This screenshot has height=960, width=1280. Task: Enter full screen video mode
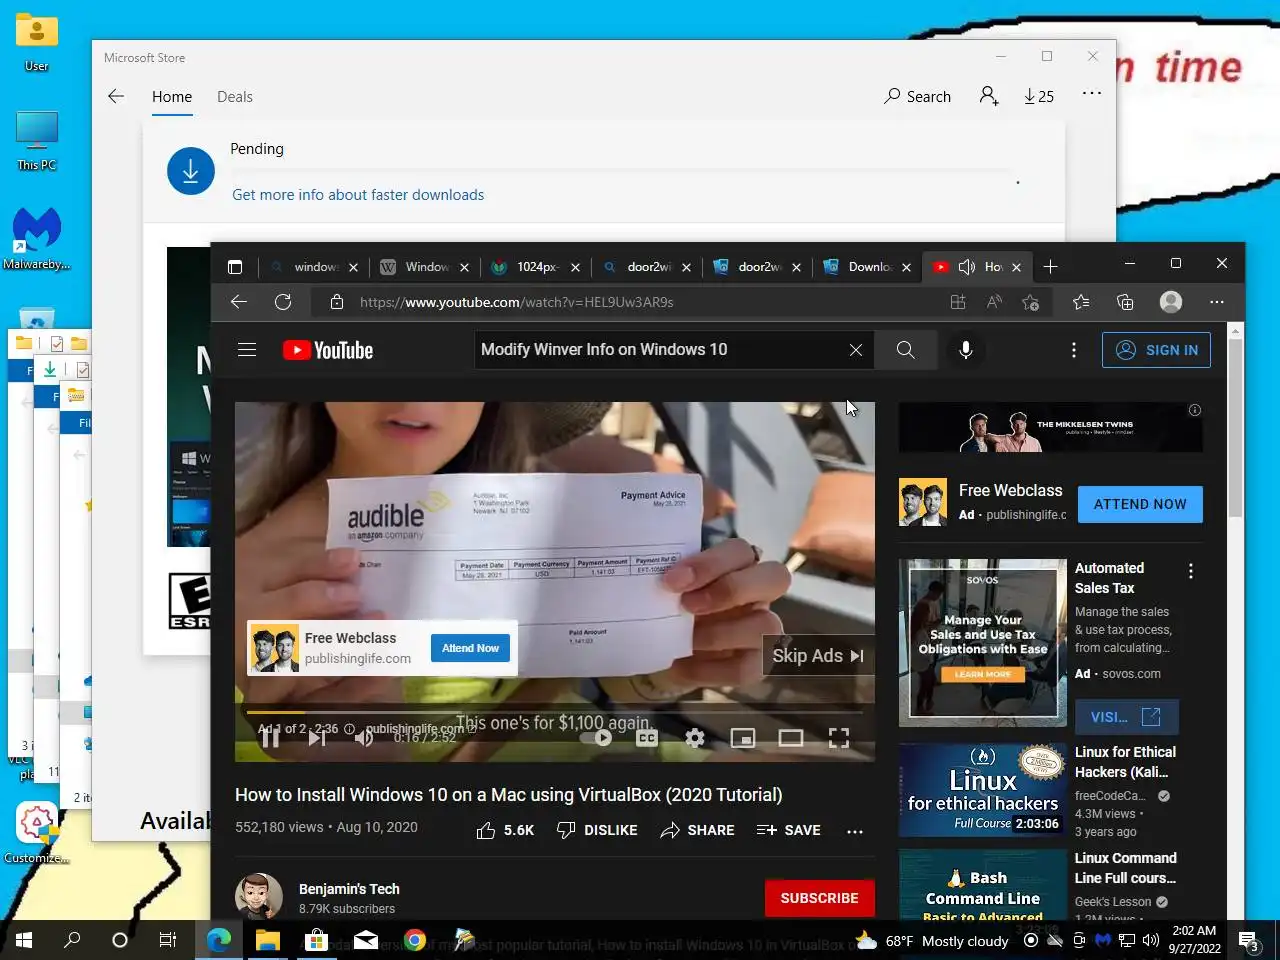point(839,738)
